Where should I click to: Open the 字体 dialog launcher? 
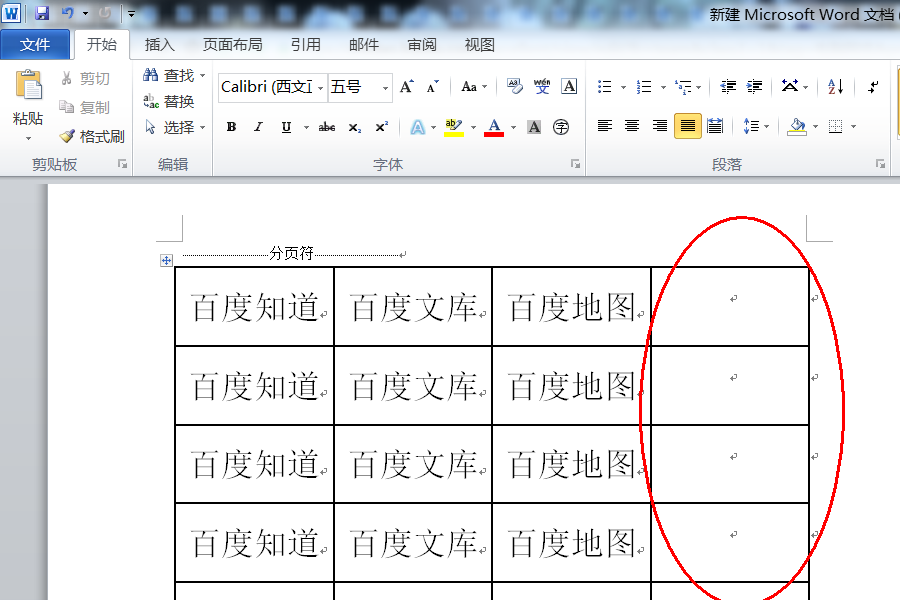[575, 164]
